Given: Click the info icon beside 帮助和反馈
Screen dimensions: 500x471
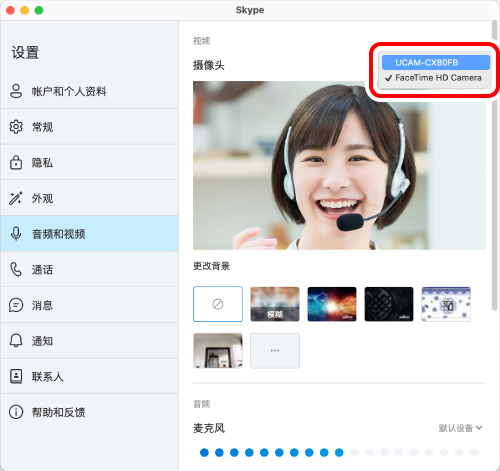Looking at the screenshot, I should point(16,412).
